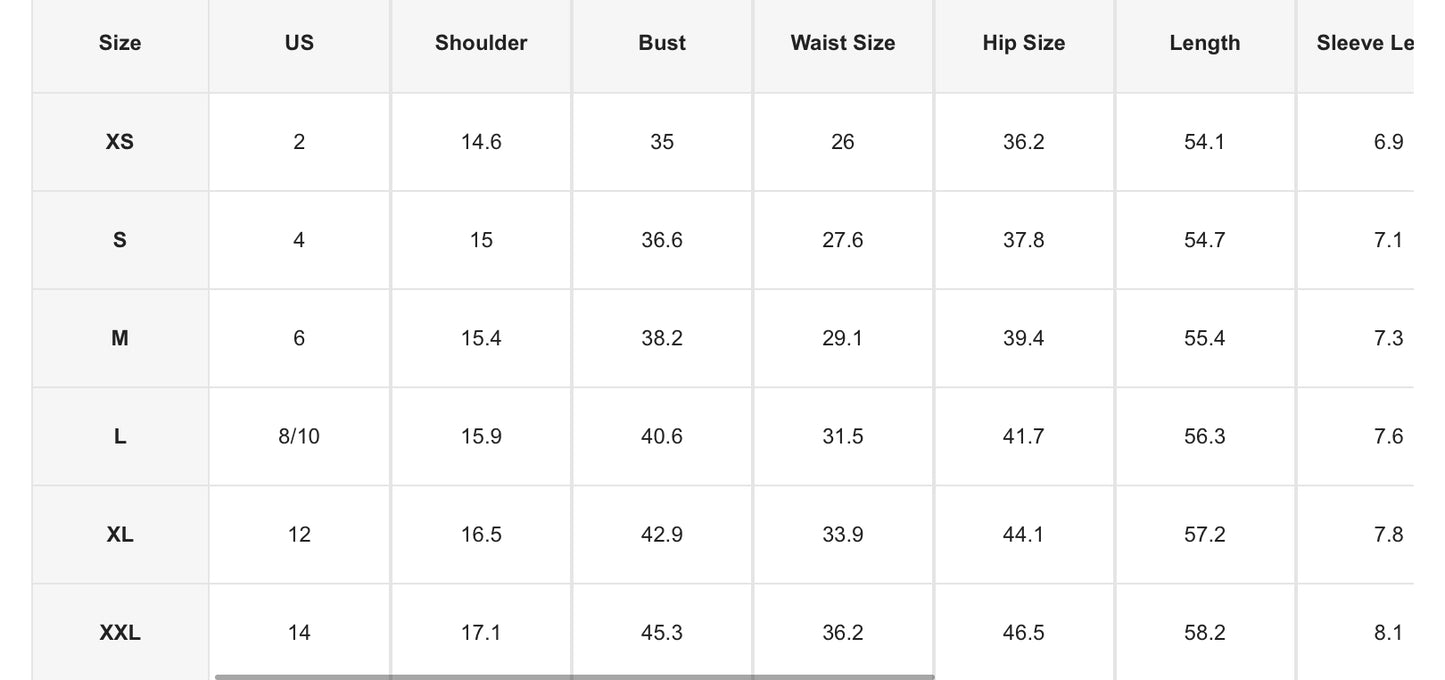Click the L size row label
Image resolution: width=1445 pixels, height=680 pixels.
tap(120, 436)
